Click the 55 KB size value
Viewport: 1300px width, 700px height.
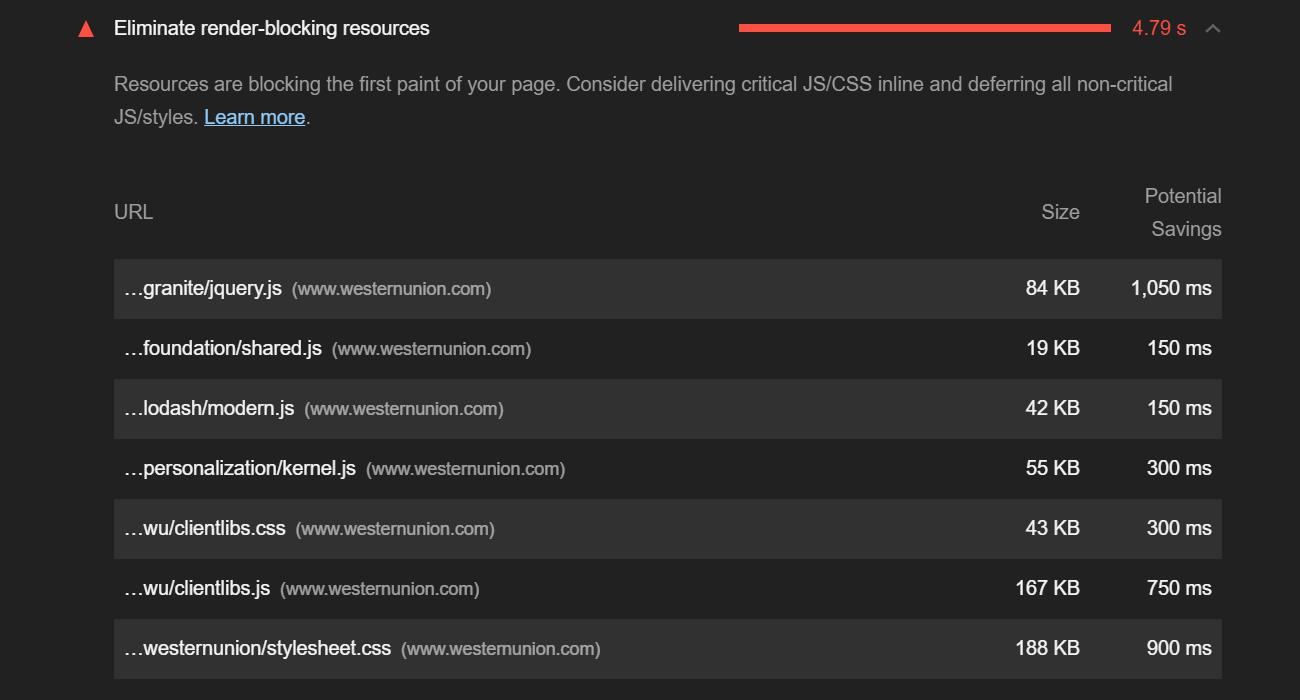(1053, 468)
